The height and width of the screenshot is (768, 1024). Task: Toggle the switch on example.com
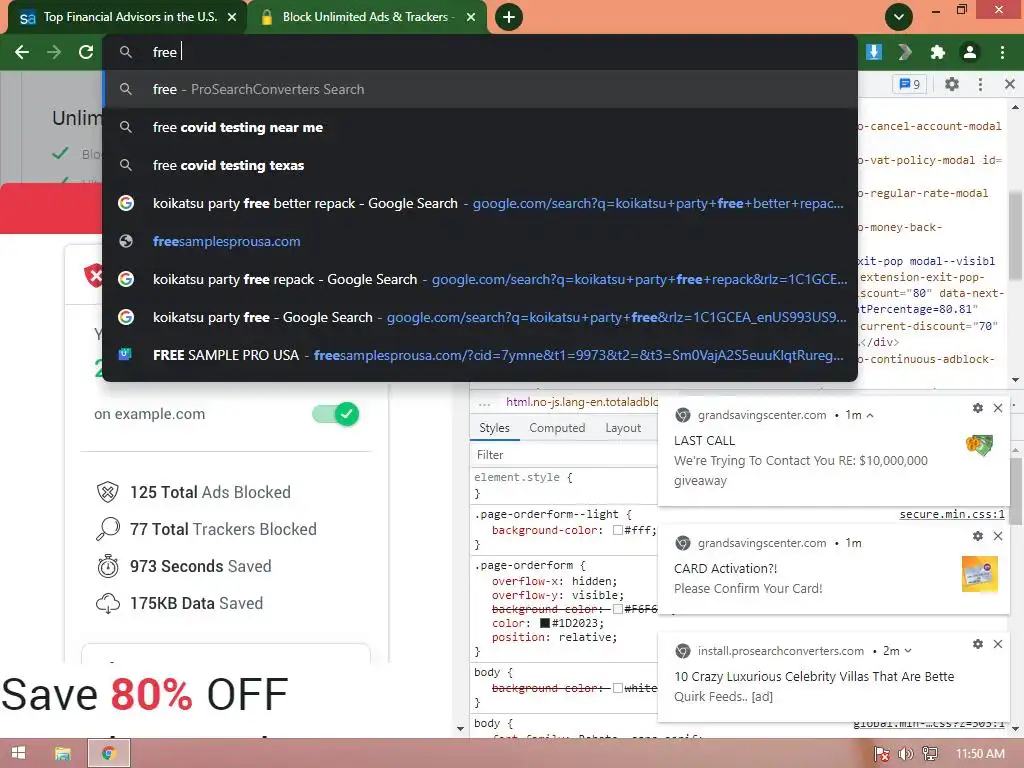[336, 414]
